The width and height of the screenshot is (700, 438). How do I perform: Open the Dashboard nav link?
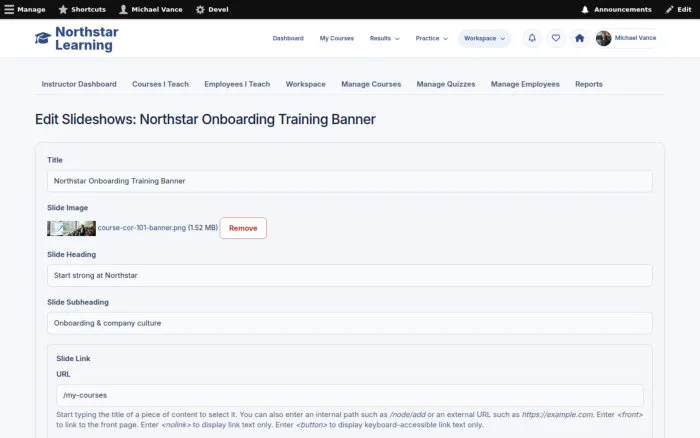[288, 38]
